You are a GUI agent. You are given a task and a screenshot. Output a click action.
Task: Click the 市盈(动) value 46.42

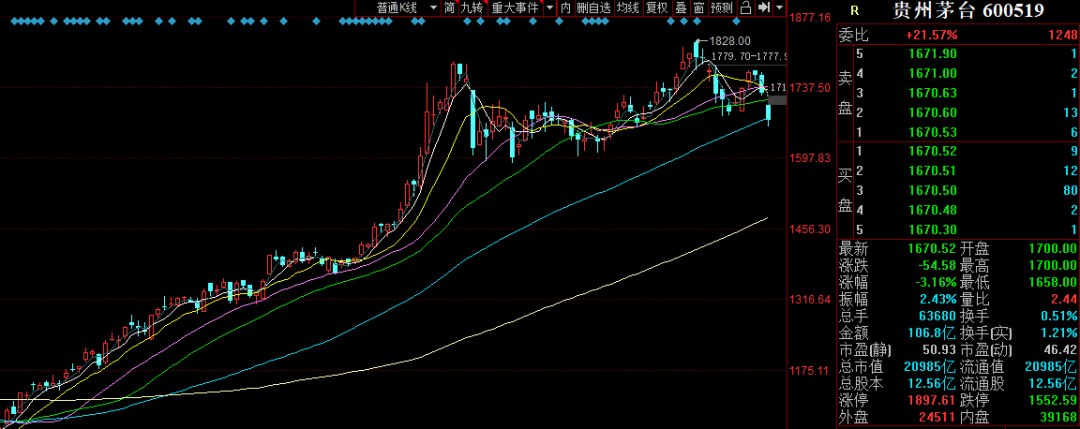1060,350
